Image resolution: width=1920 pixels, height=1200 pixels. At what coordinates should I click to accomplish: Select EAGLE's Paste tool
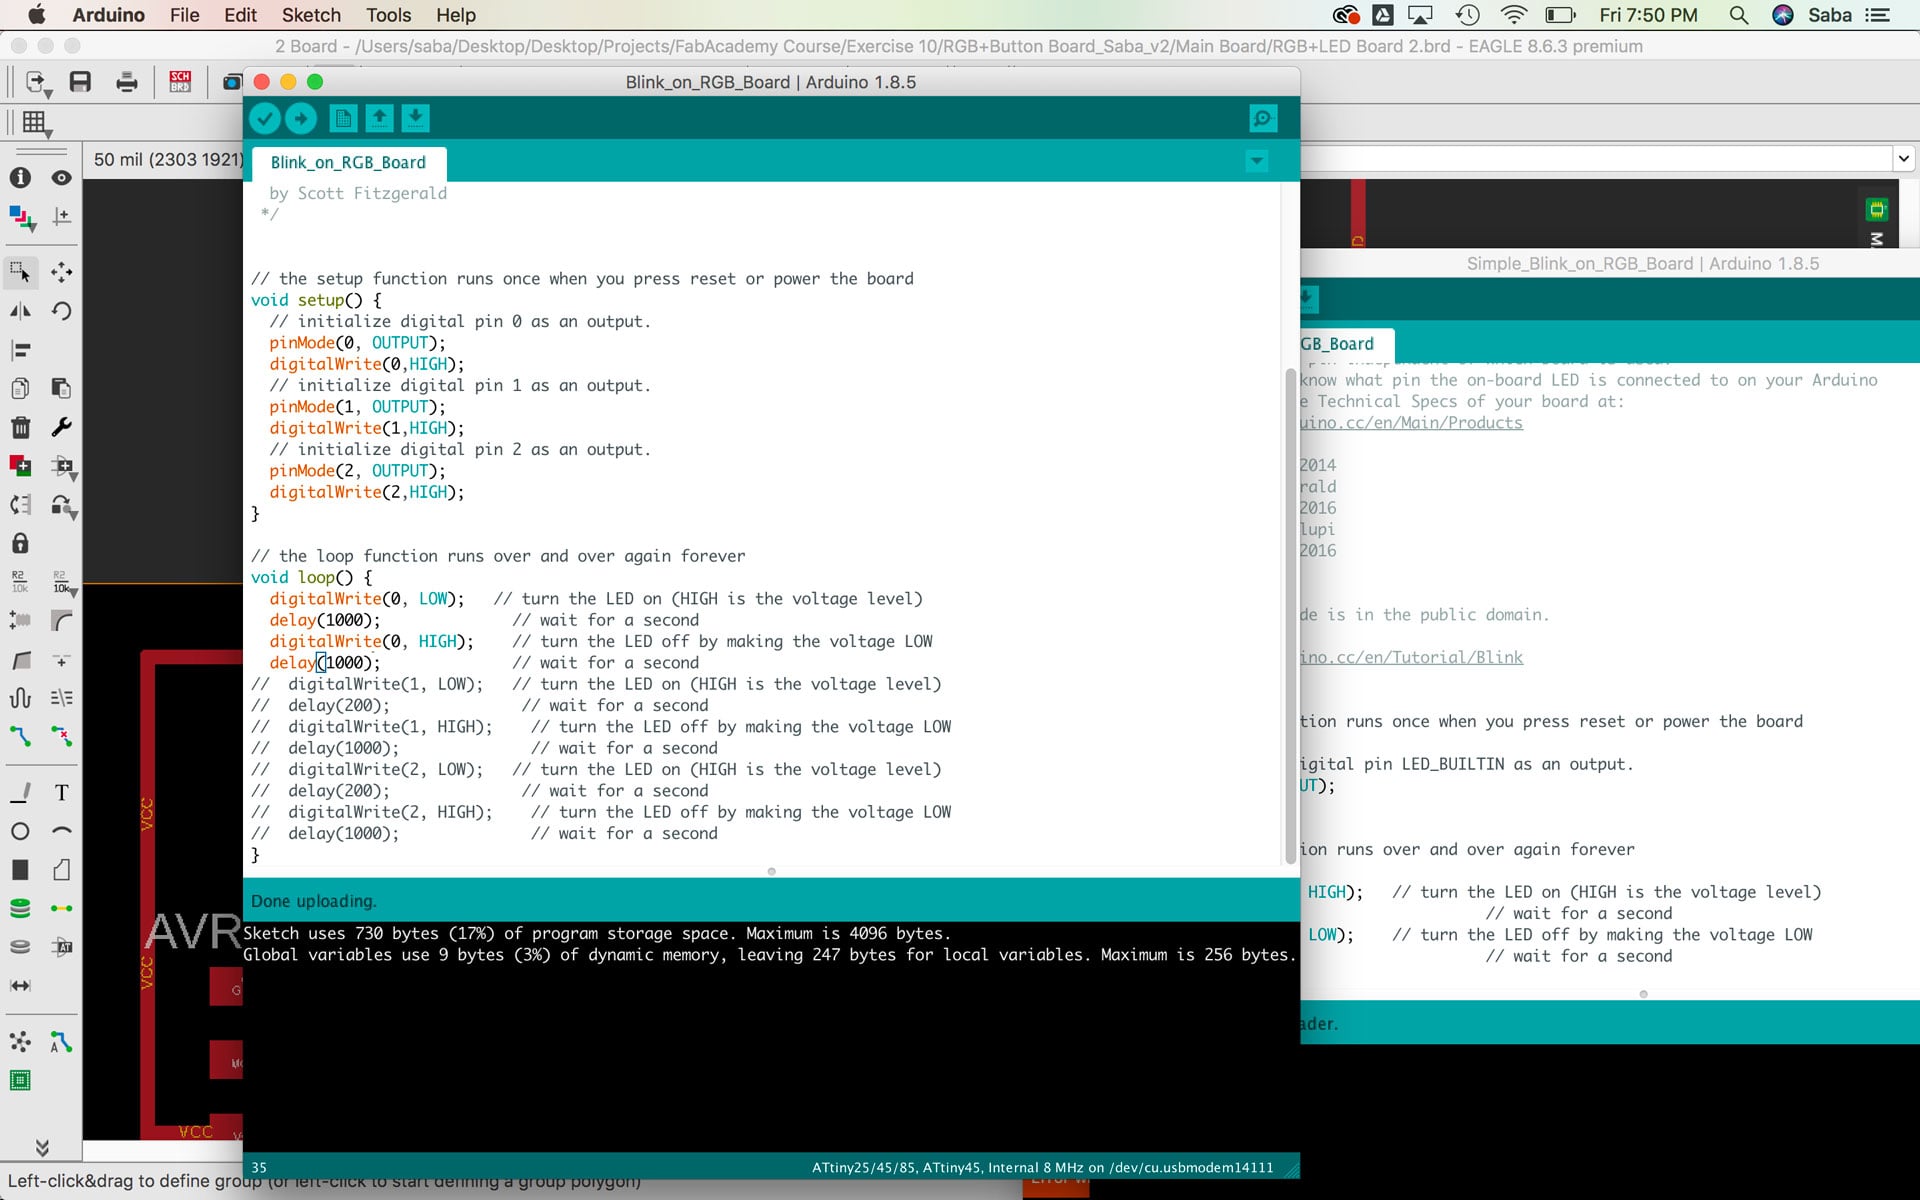point(62,388)
